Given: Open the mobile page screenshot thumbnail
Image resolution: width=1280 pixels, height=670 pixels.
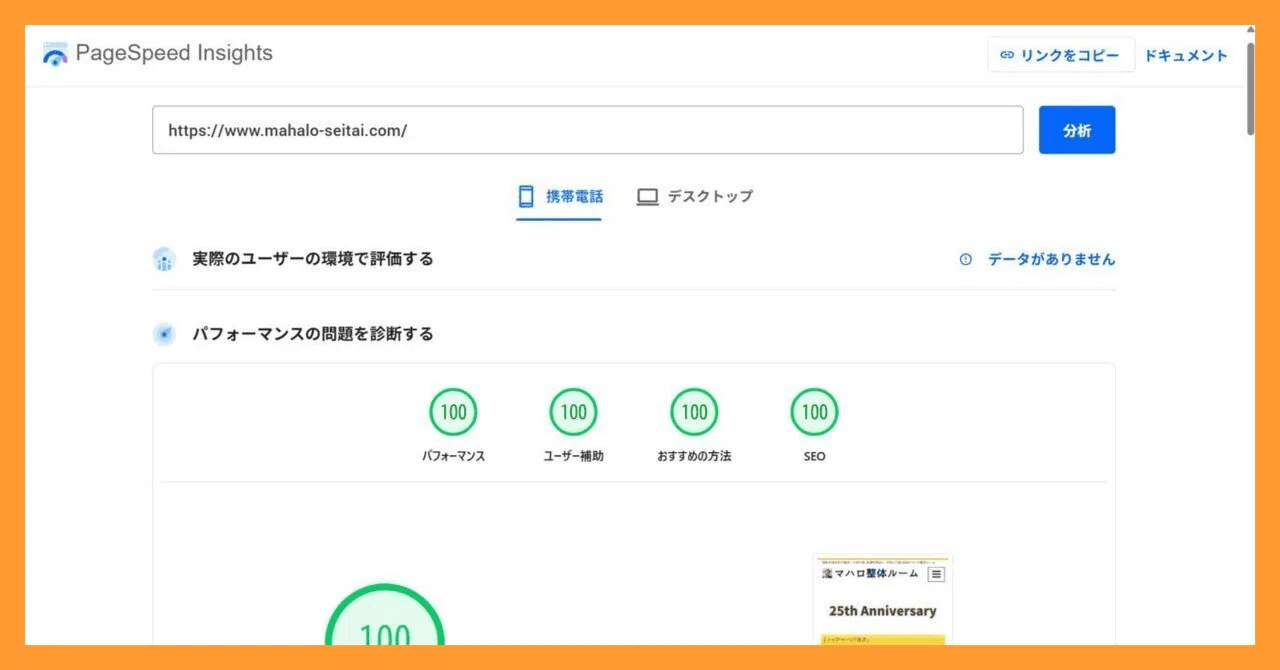Looking at the screenshot, I should [883, 600].
